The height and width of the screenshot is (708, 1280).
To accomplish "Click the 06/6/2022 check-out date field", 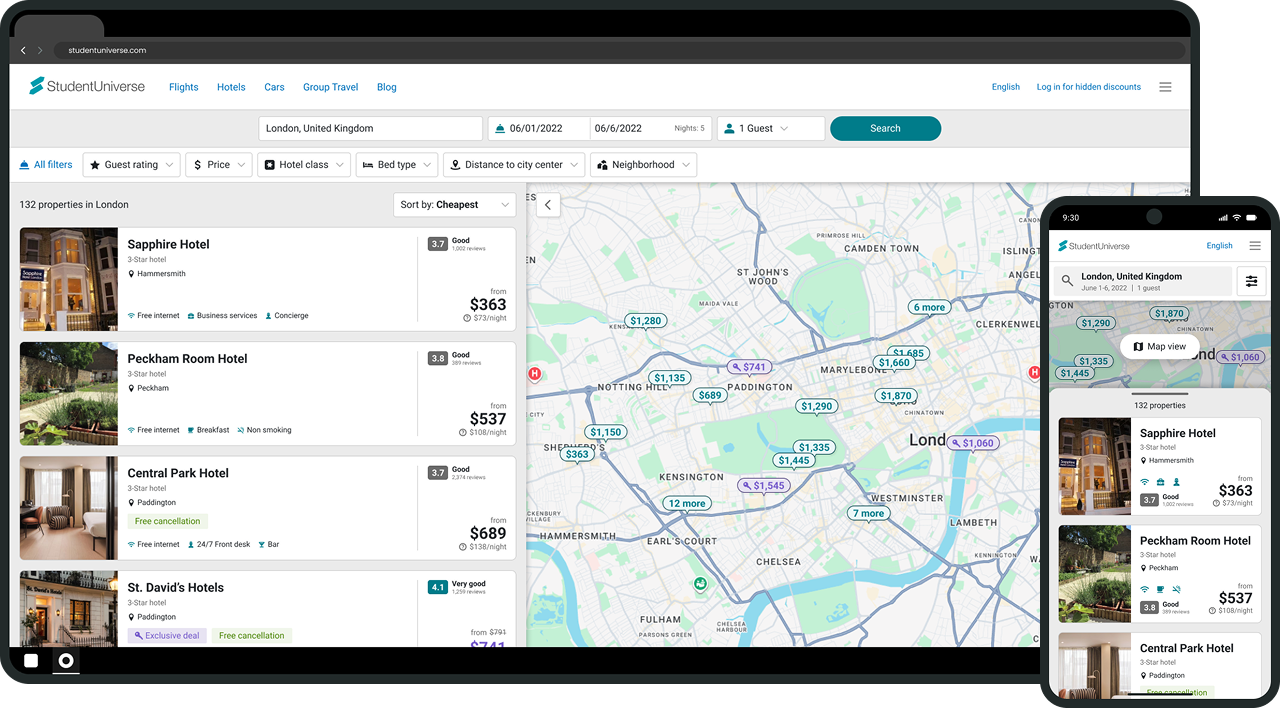I will [x=650, y=129].
